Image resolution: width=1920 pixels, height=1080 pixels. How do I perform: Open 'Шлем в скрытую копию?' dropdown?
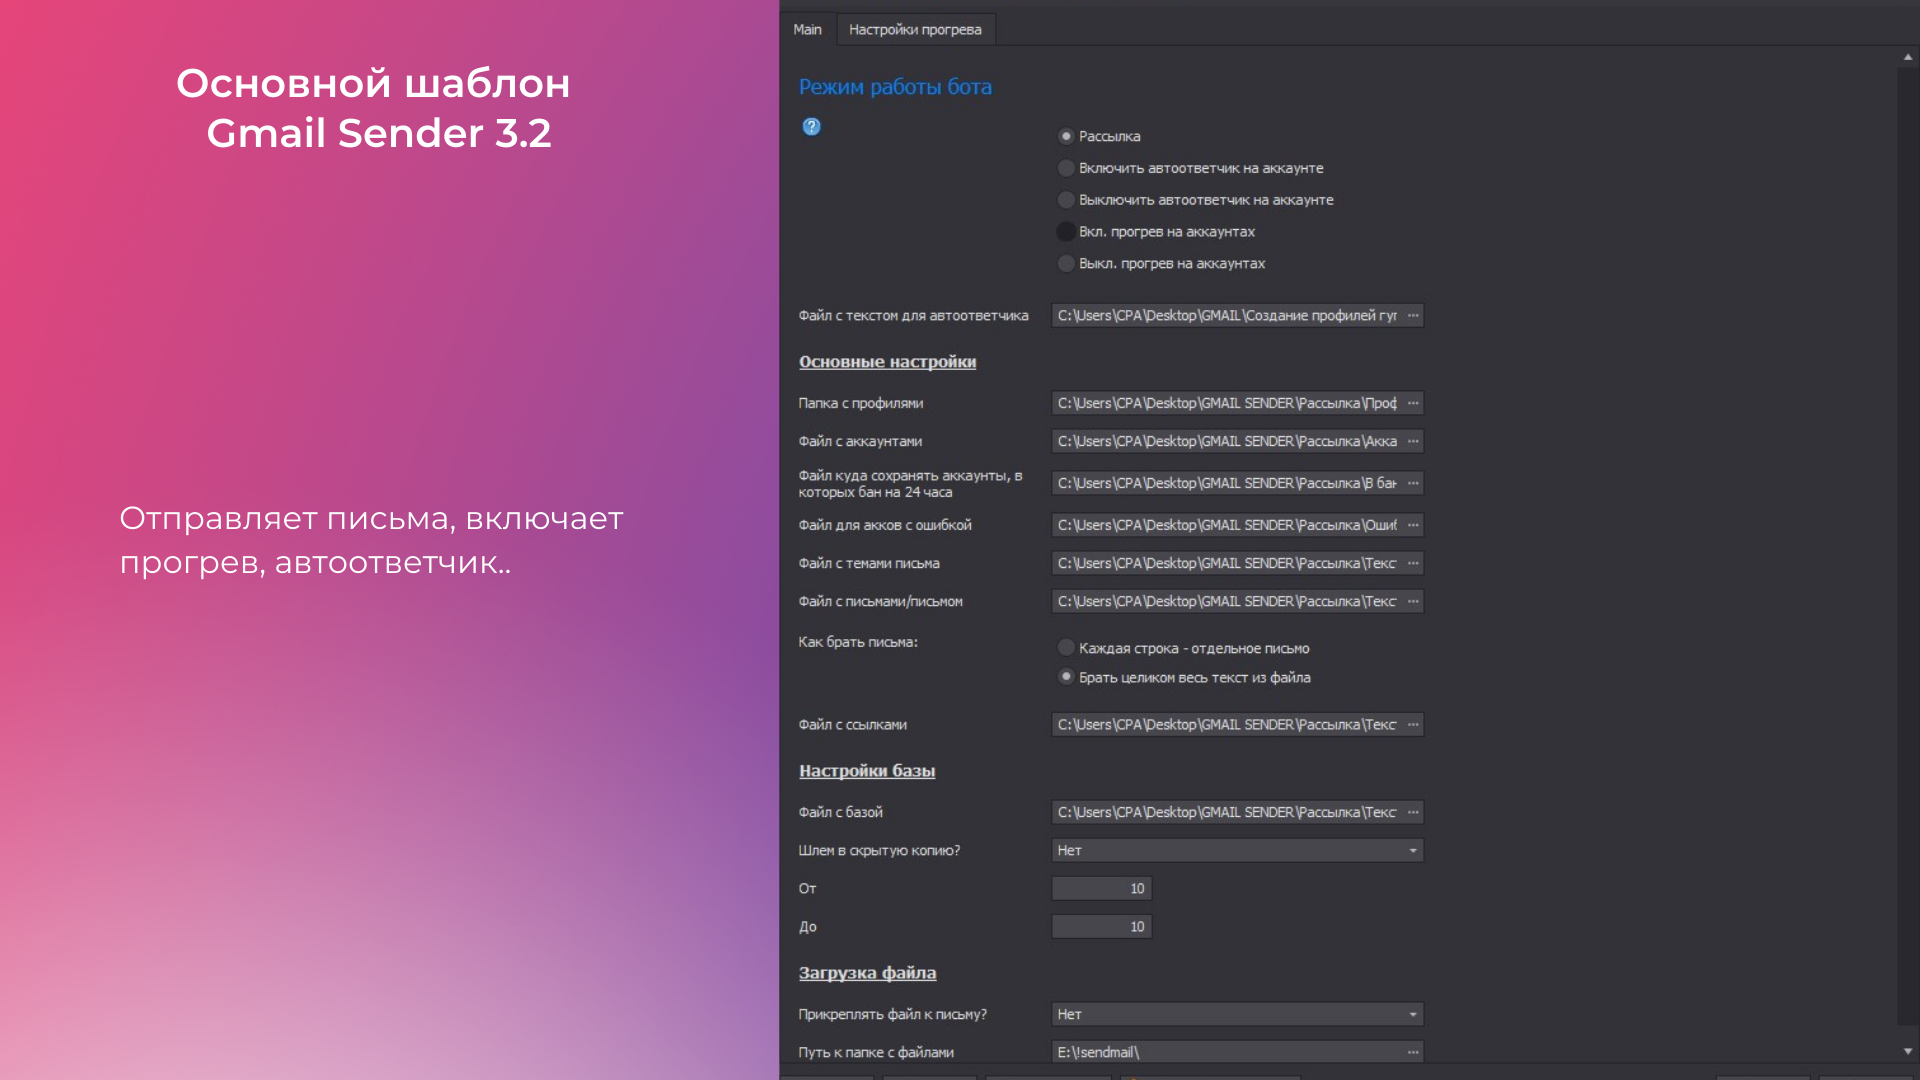click(x=1238, y=851)
